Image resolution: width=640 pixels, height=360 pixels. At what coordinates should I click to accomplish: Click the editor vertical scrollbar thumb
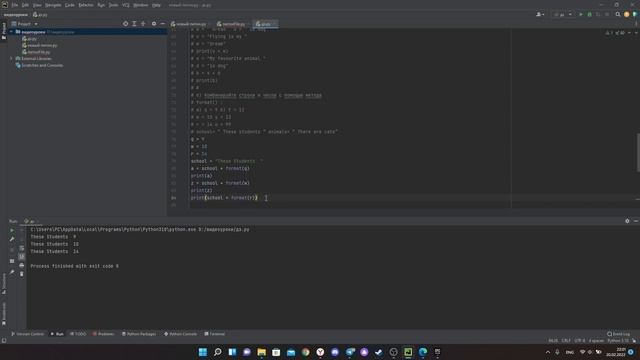tap(638, 153)
